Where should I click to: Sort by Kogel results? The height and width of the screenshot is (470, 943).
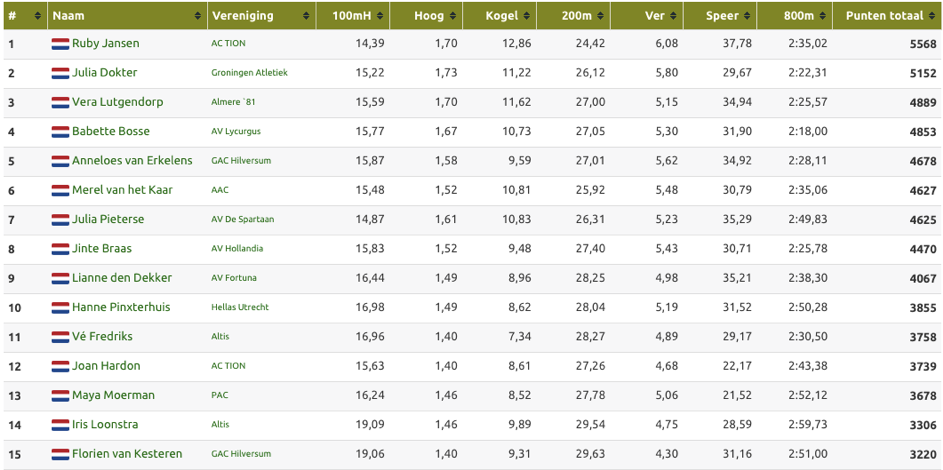click(527, 17)
